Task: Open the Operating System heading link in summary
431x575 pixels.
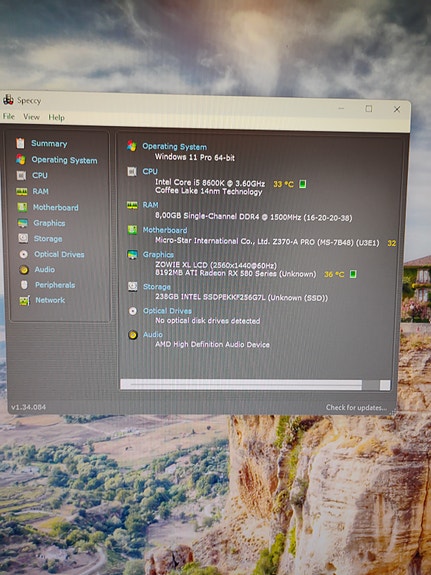Action: tap(175, 147)
